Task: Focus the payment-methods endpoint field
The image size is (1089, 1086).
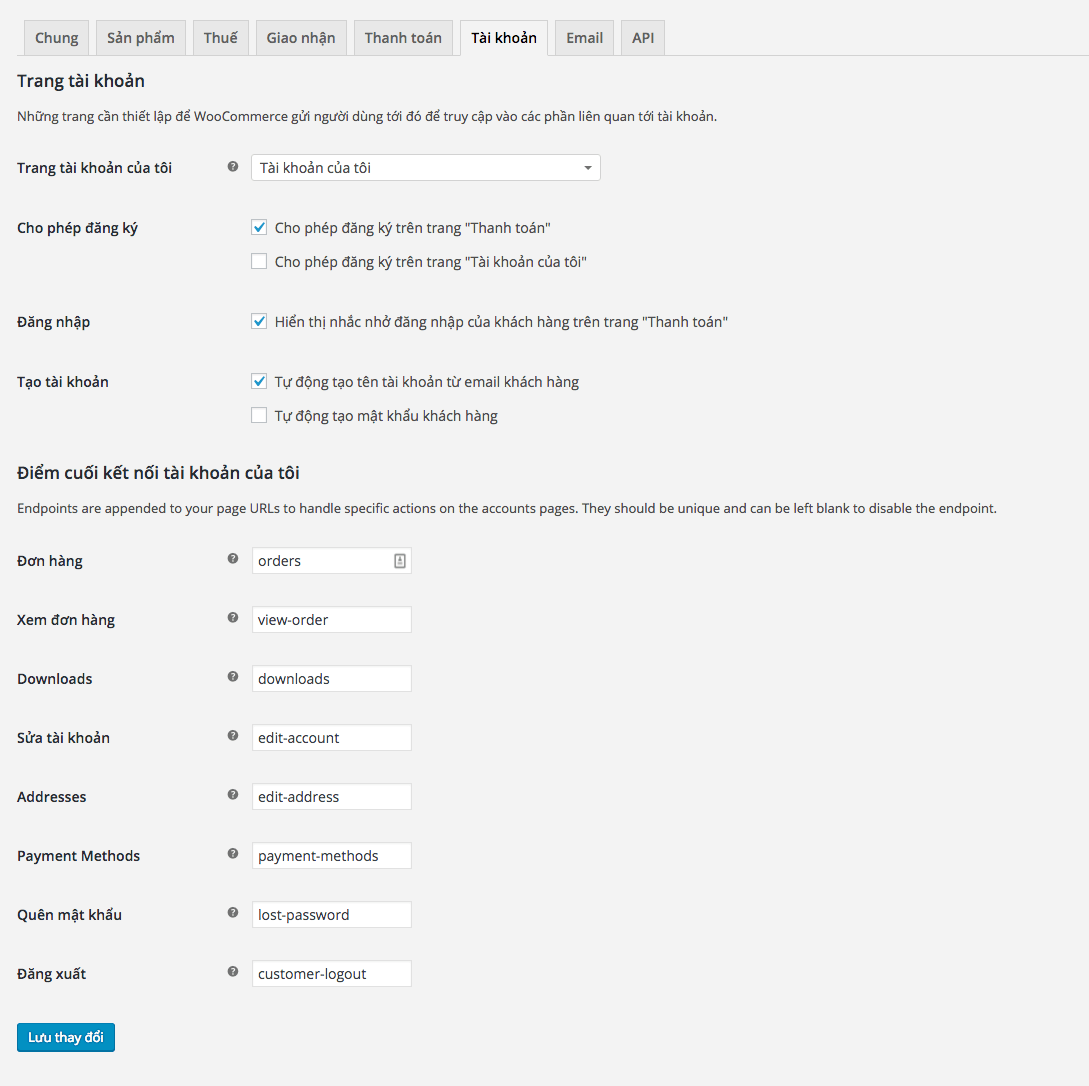Action: click(x=332, y=855)
